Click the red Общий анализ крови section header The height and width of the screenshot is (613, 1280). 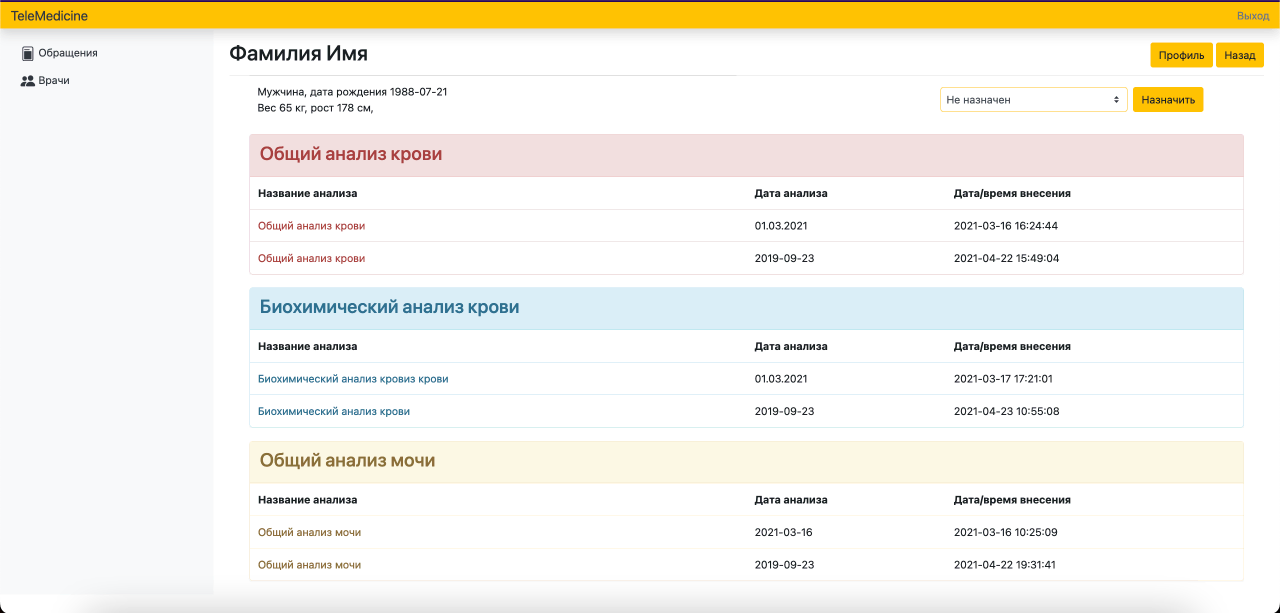(x=351, y=155)
